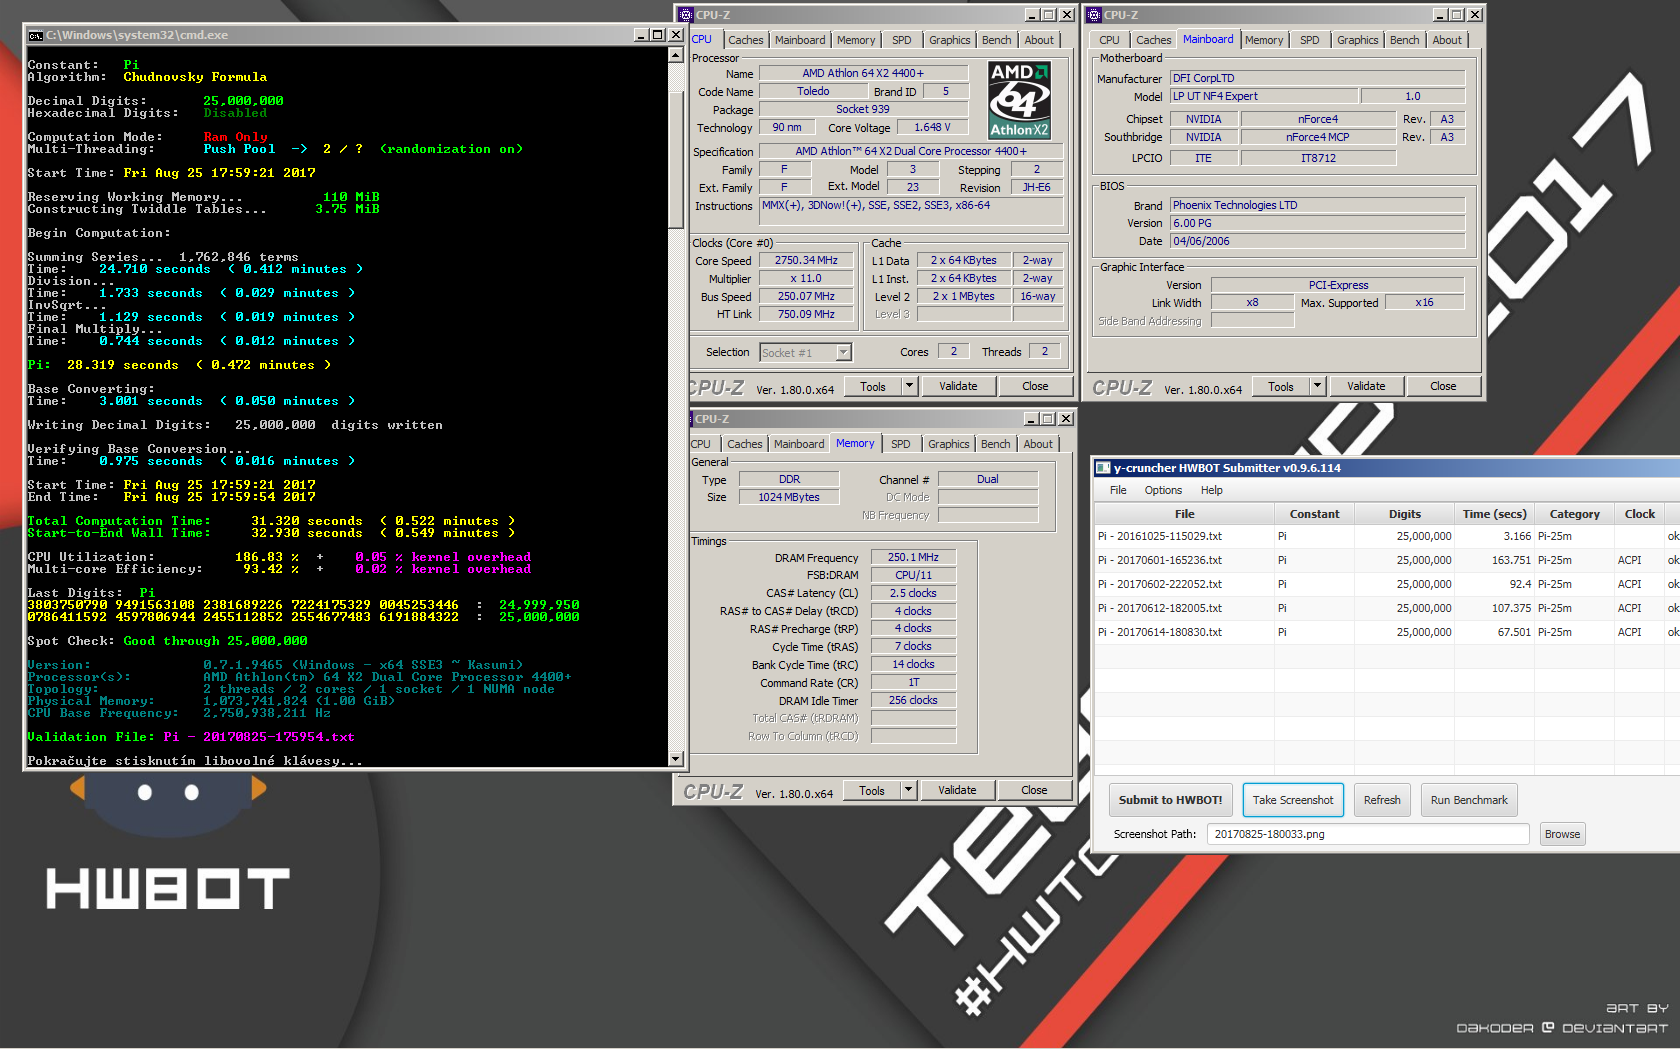Click the Toledo code name field
Screen dimensions: 1680x1050
click(813, 91)
